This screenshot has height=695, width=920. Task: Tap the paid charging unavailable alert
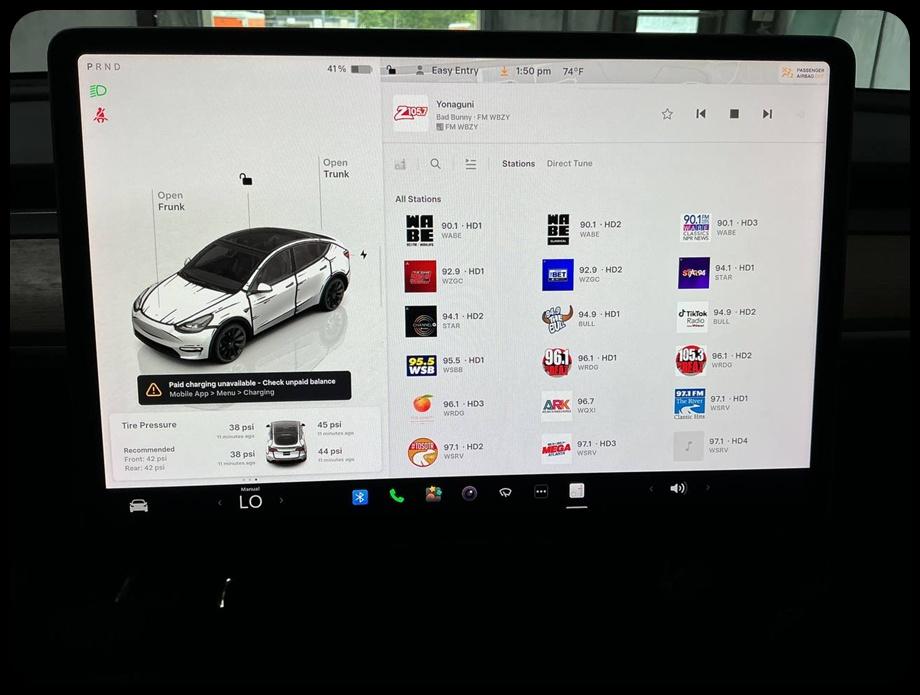click(244, 387)
